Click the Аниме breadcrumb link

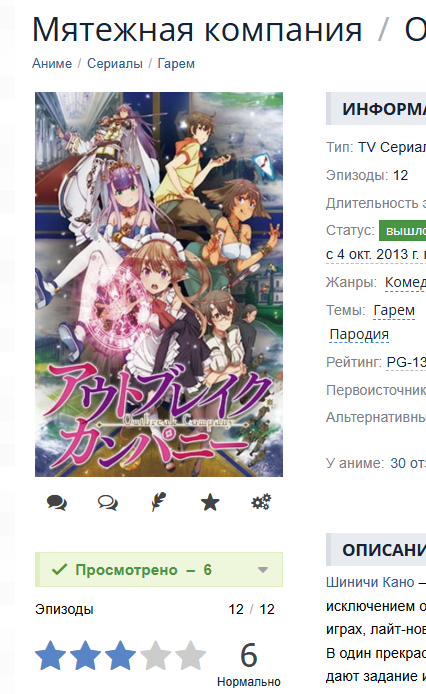[52, 64]
